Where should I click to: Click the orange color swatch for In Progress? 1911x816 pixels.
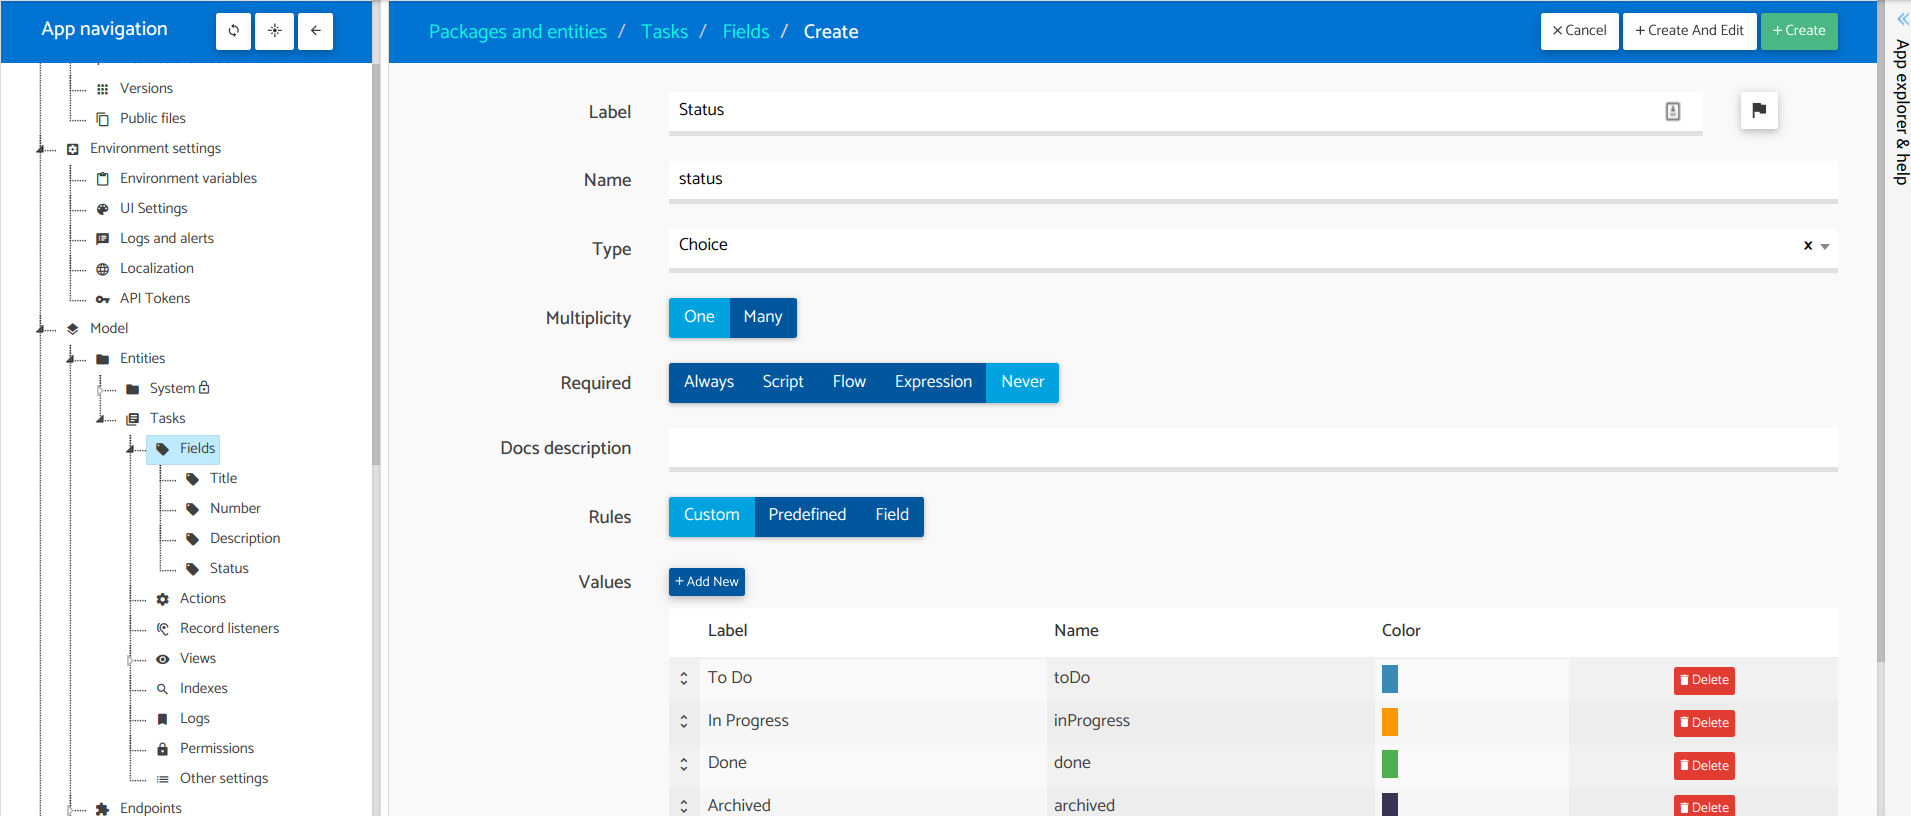[x=1390, y=722]
